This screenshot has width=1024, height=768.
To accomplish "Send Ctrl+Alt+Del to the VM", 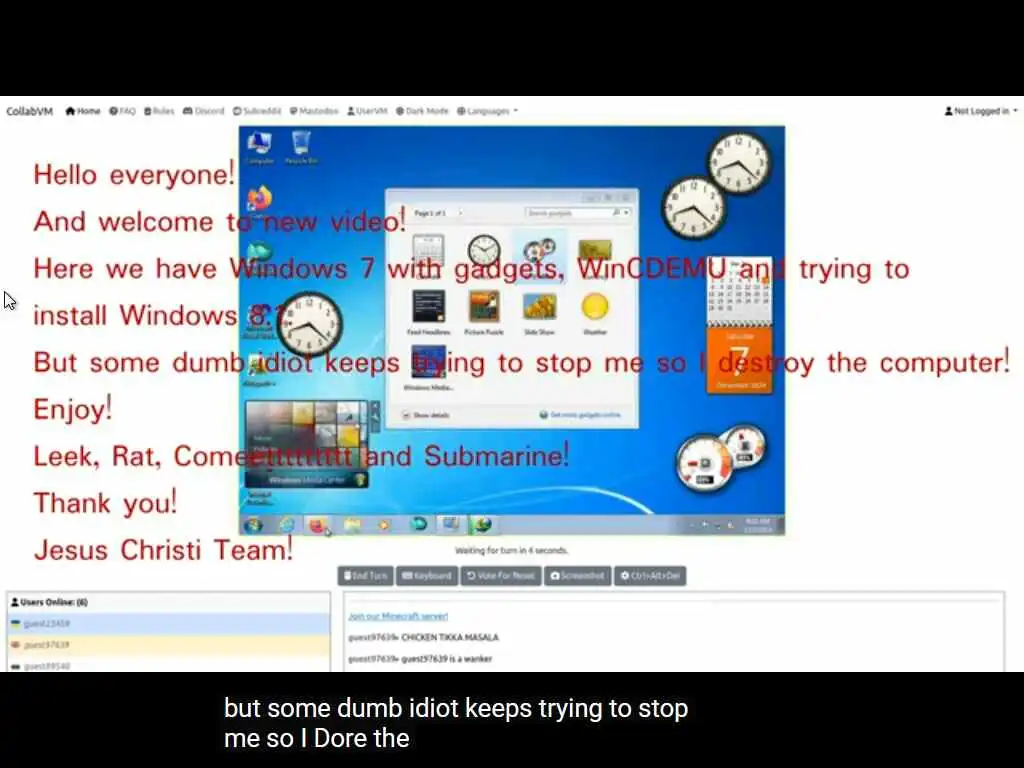I will 650,576.
